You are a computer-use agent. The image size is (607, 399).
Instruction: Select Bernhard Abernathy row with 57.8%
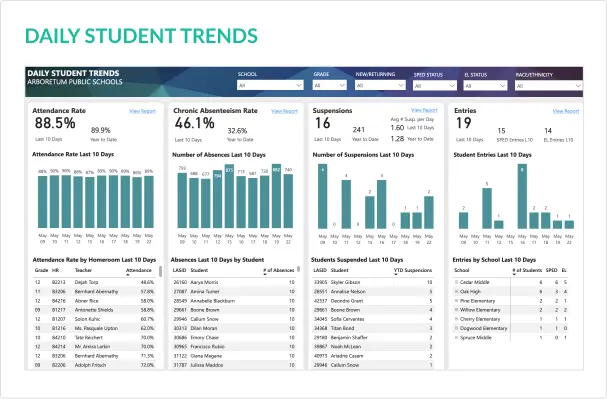[x=94, y=291]
